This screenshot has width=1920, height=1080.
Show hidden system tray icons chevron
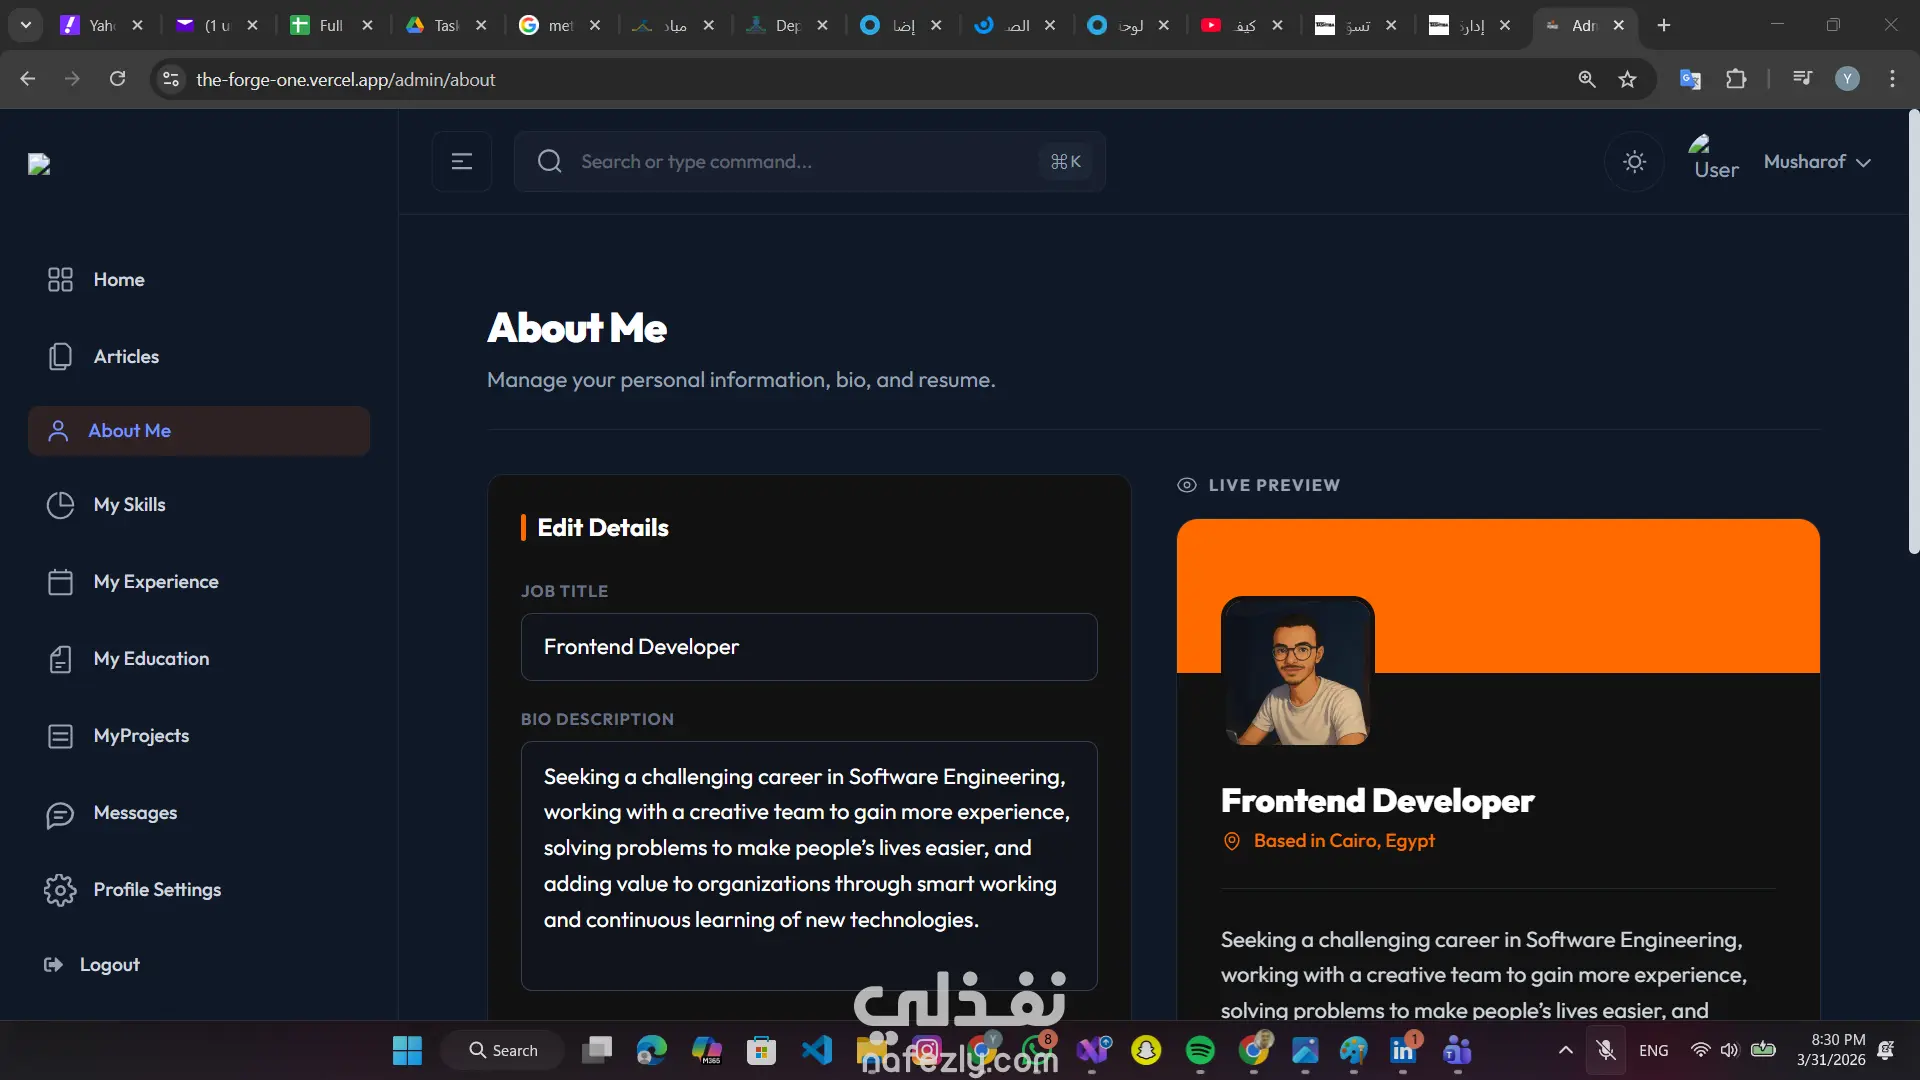(x=1565, y=1050)
